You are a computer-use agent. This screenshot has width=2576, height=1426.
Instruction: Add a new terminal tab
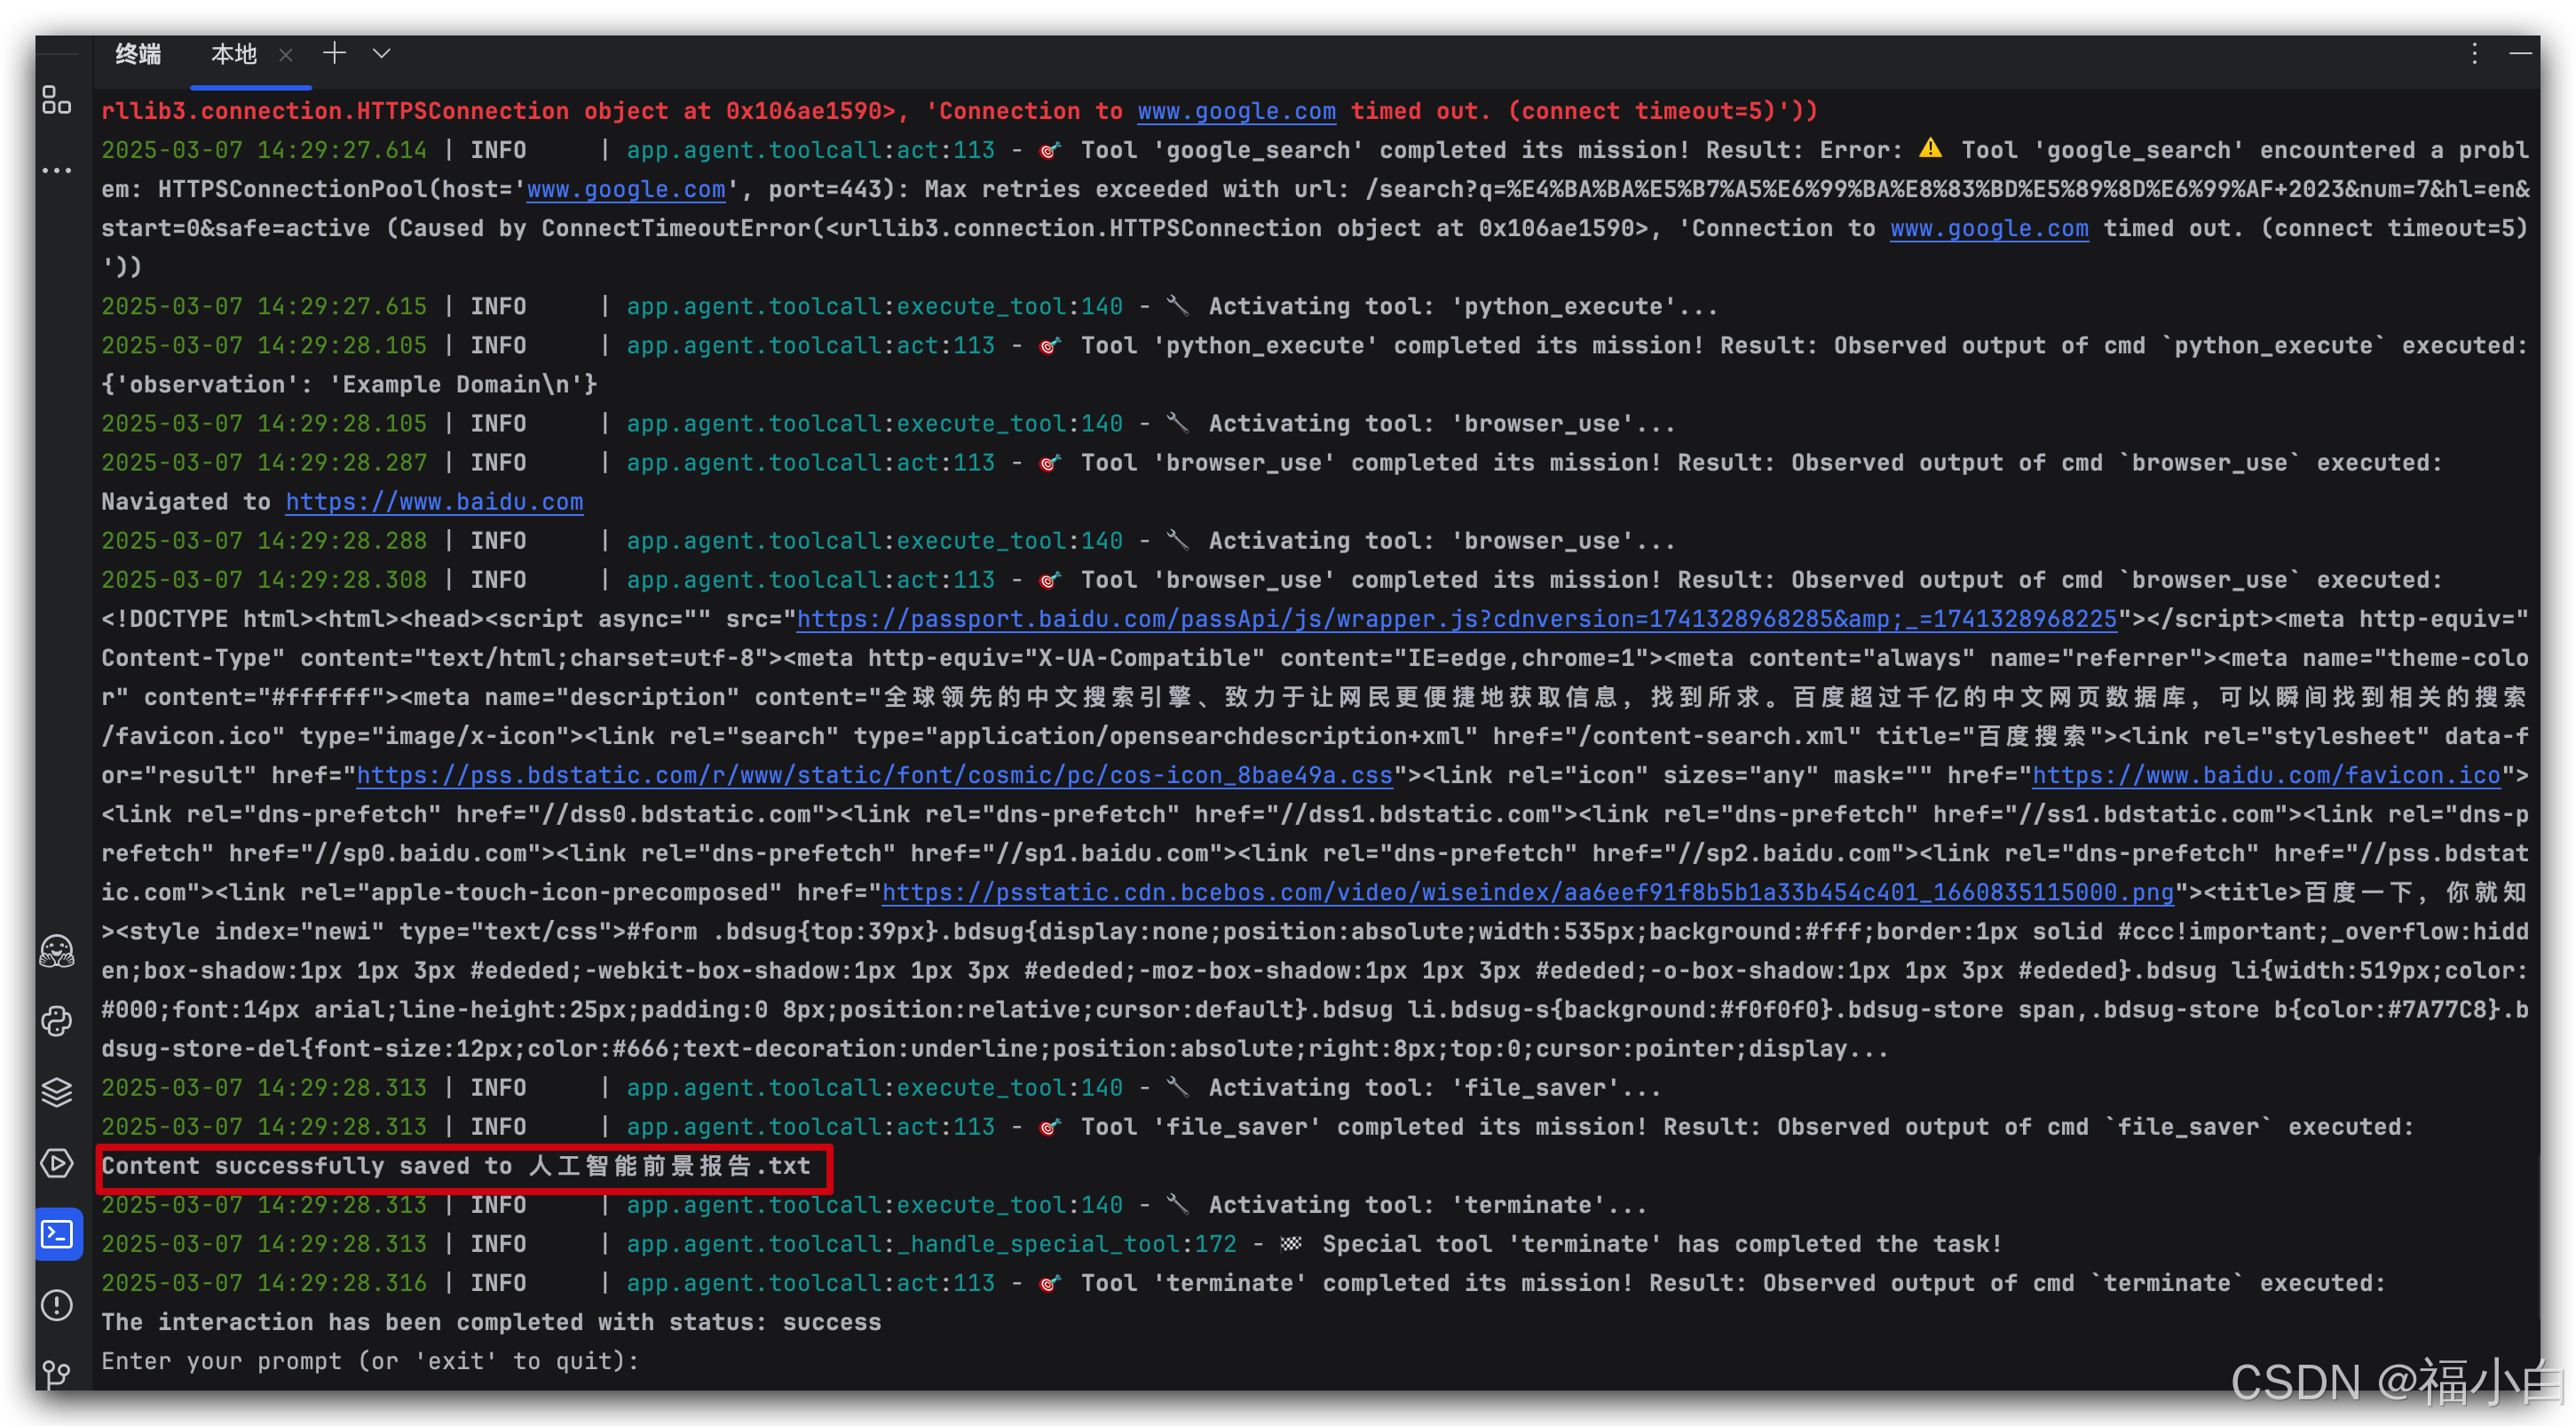334,53
